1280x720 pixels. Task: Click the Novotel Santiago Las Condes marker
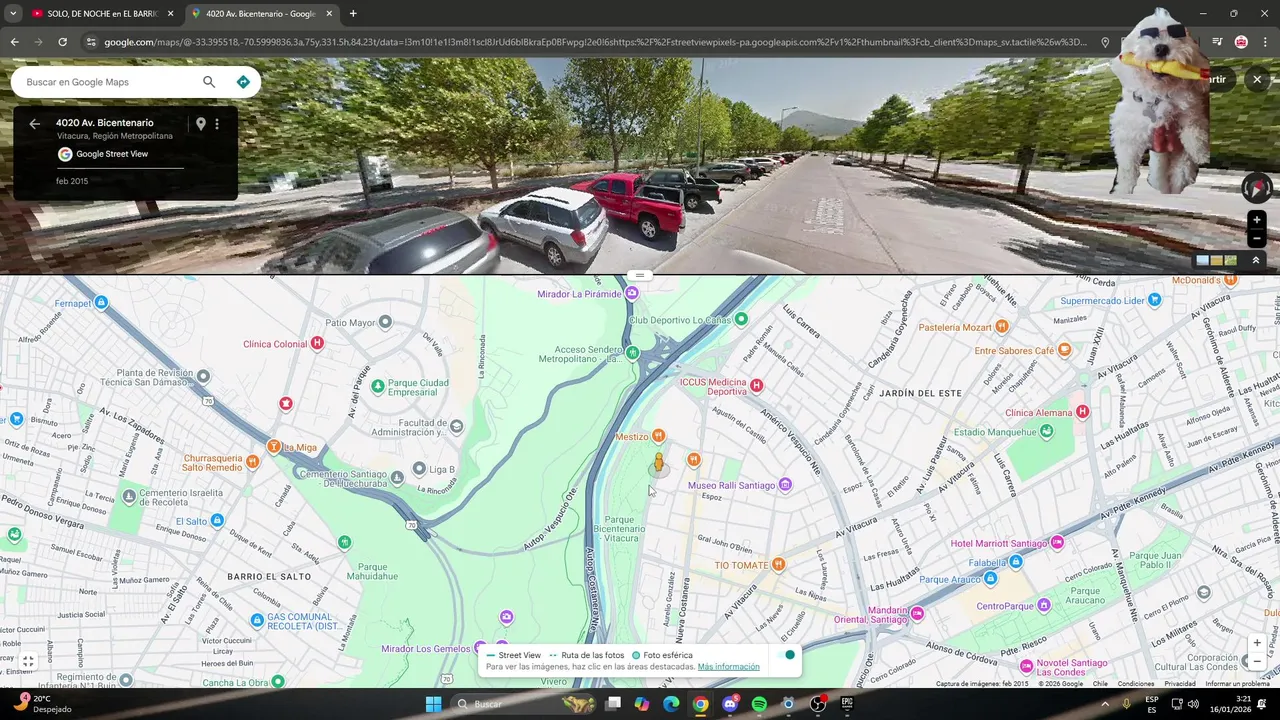coord(1026,666)
